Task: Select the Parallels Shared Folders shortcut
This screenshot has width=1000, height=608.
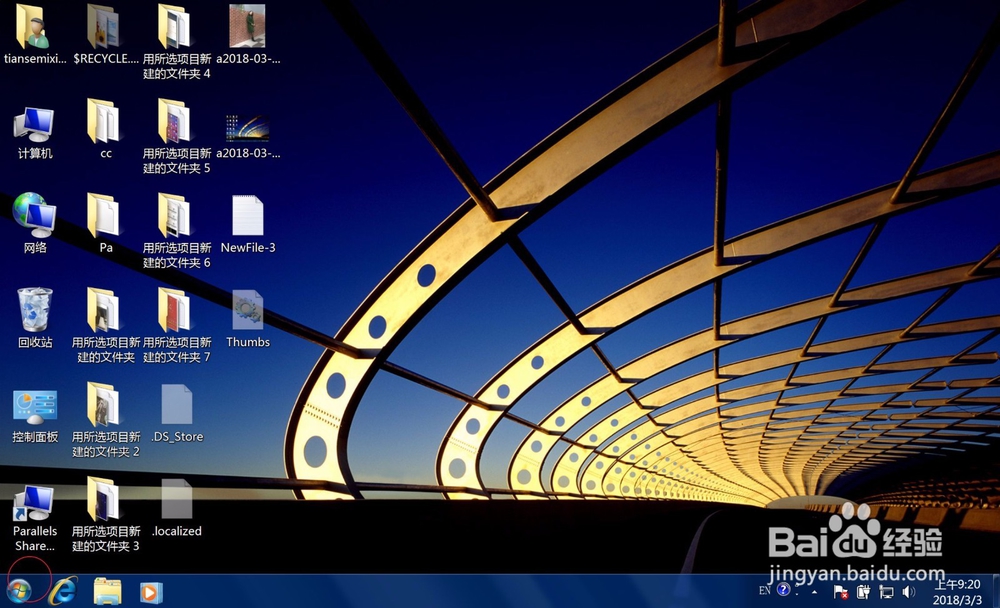Action: click(34, 503)
